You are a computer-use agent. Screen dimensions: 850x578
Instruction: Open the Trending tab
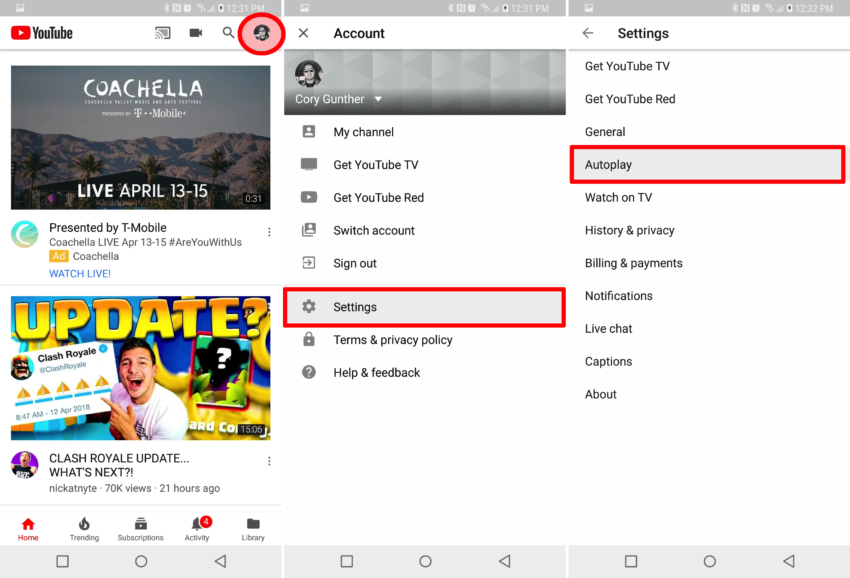(x=84, y=528)
